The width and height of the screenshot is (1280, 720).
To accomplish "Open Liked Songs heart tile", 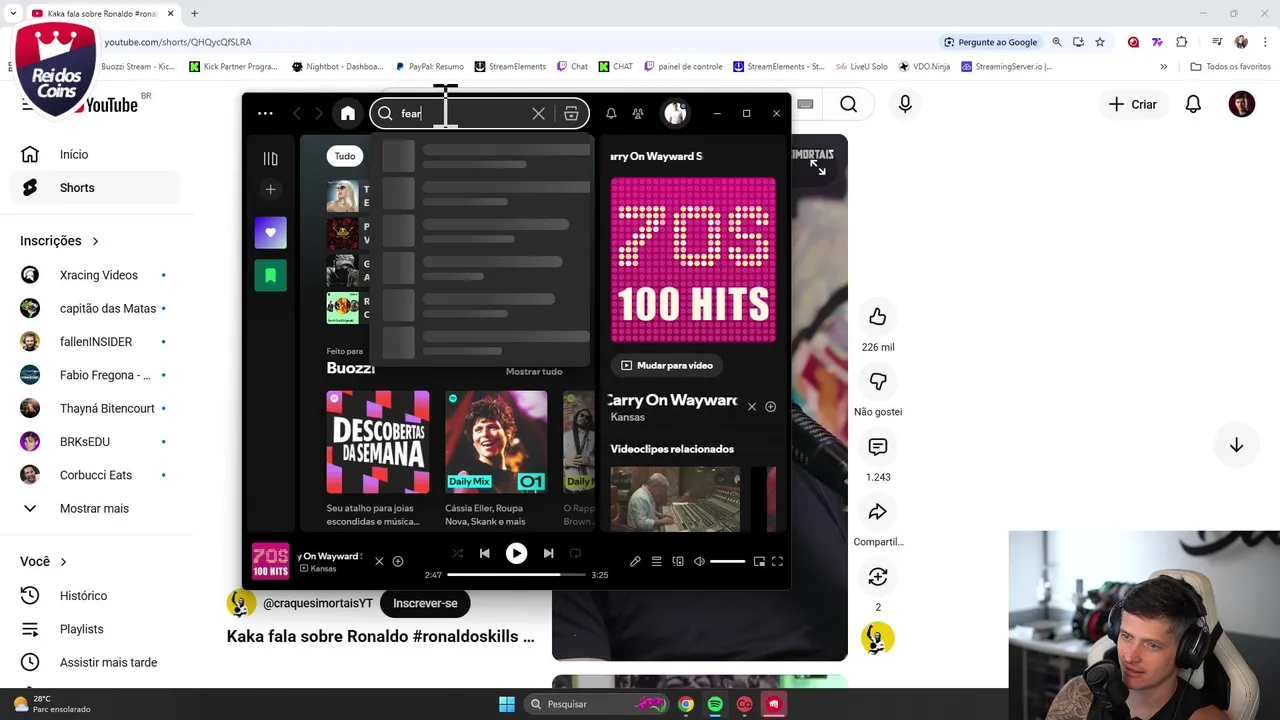I will [270, 233].
